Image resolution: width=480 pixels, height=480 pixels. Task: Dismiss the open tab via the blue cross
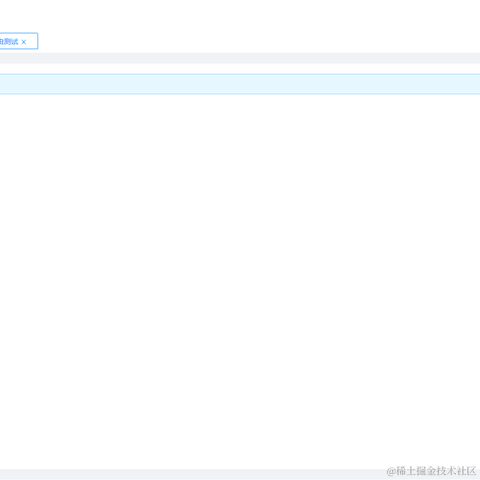(24, 42)
